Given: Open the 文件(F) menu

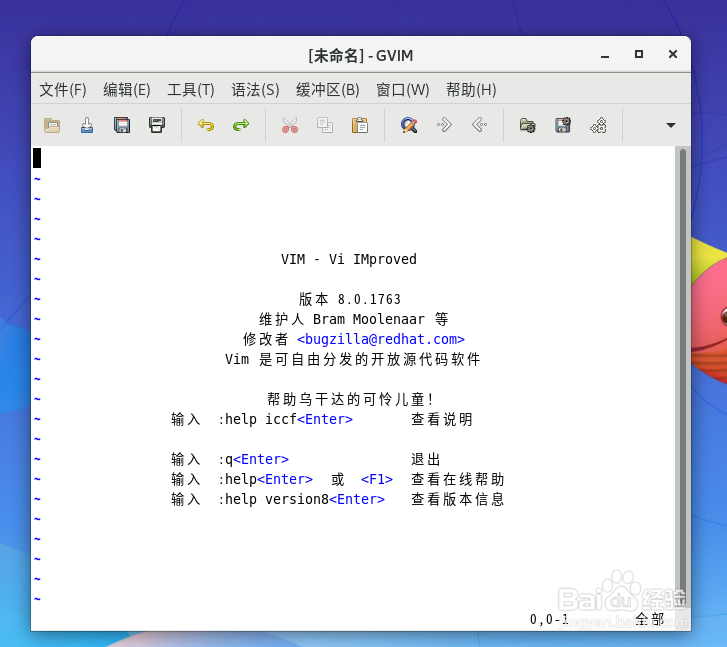Looking at the screenshot, I should pos(63,90).
